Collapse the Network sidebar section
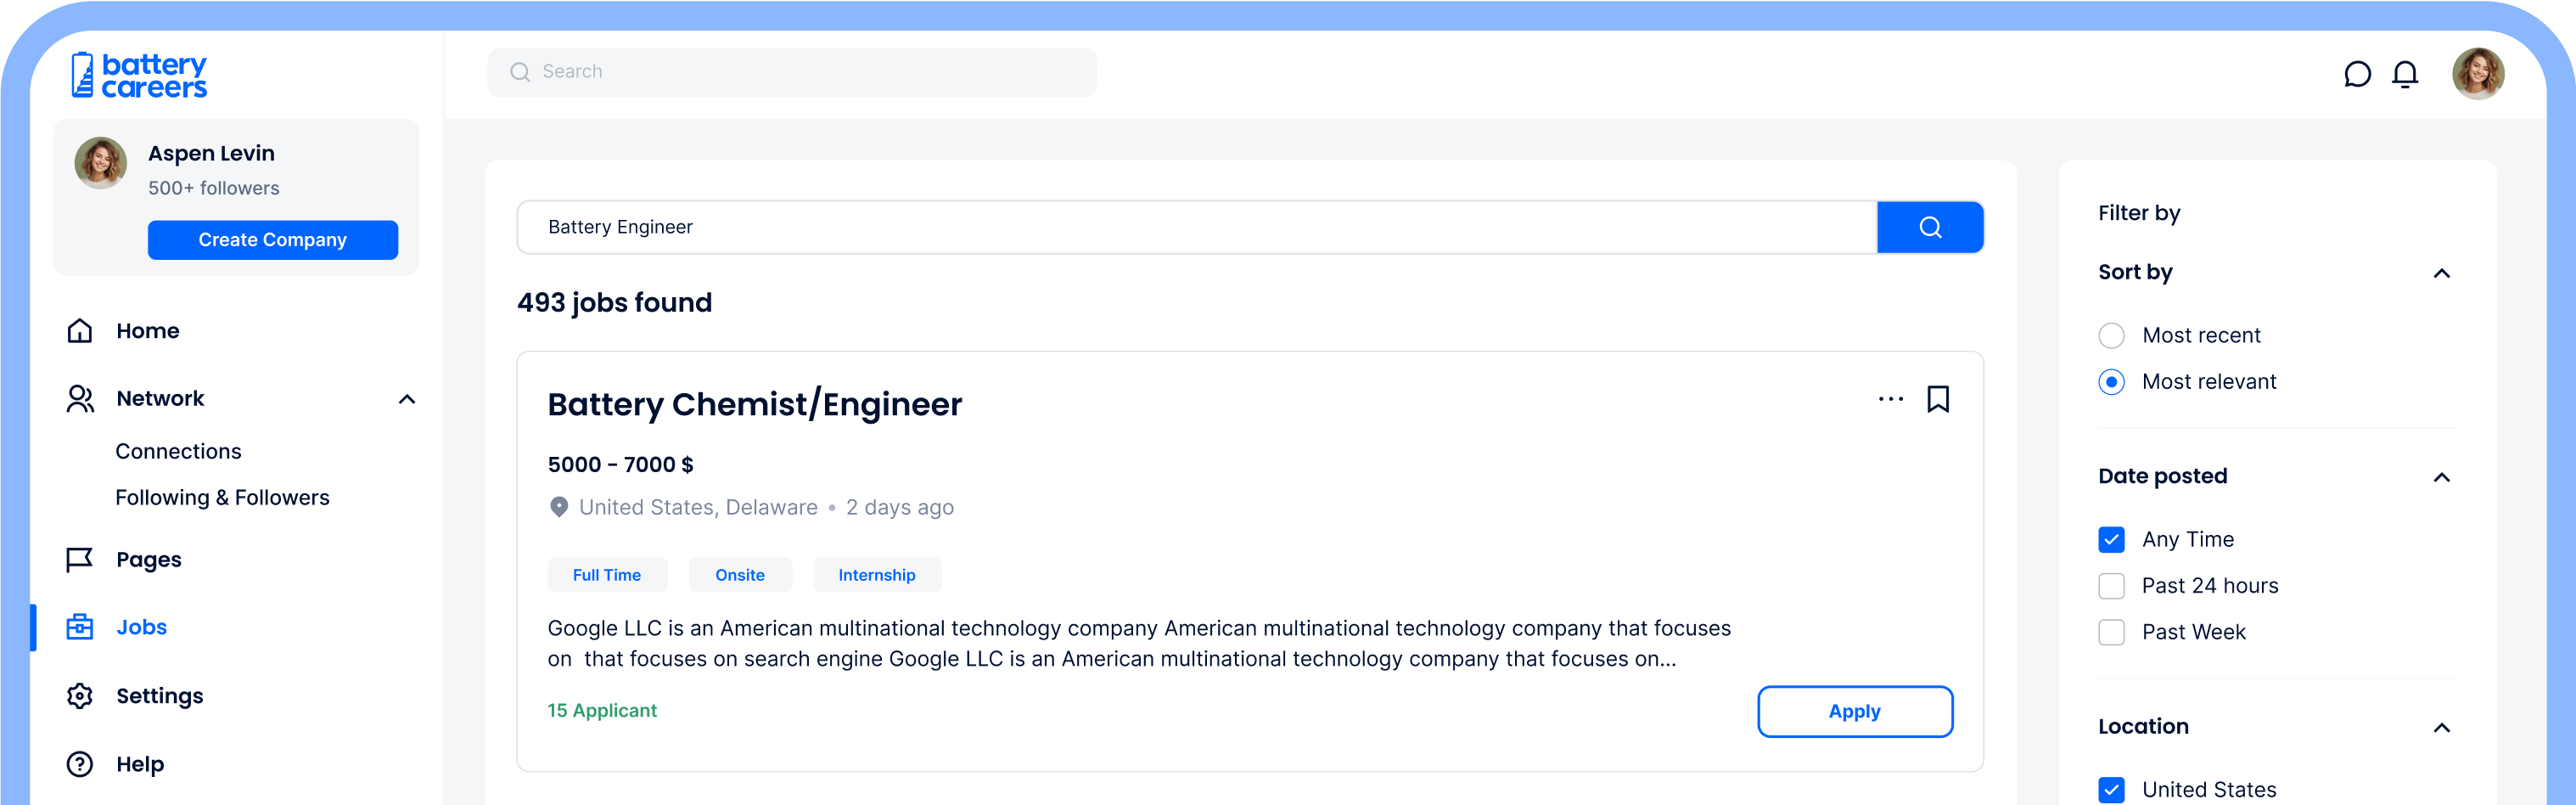The image size is (2576, 805). (407, 399)
